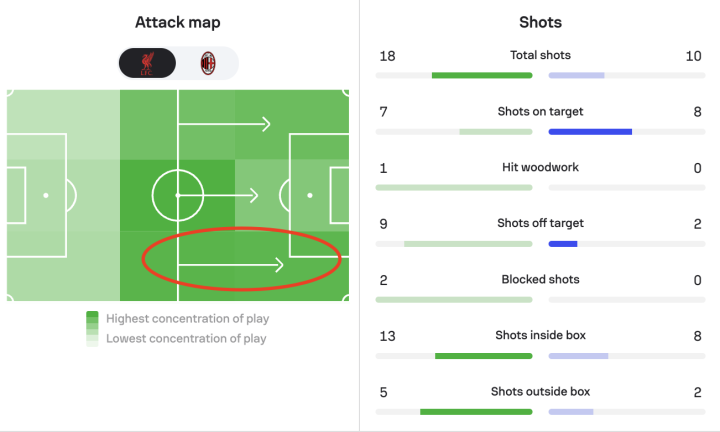Select the Total shots stat label
The height and width of the screenshot is (432, 720).
tap(540, 55)
